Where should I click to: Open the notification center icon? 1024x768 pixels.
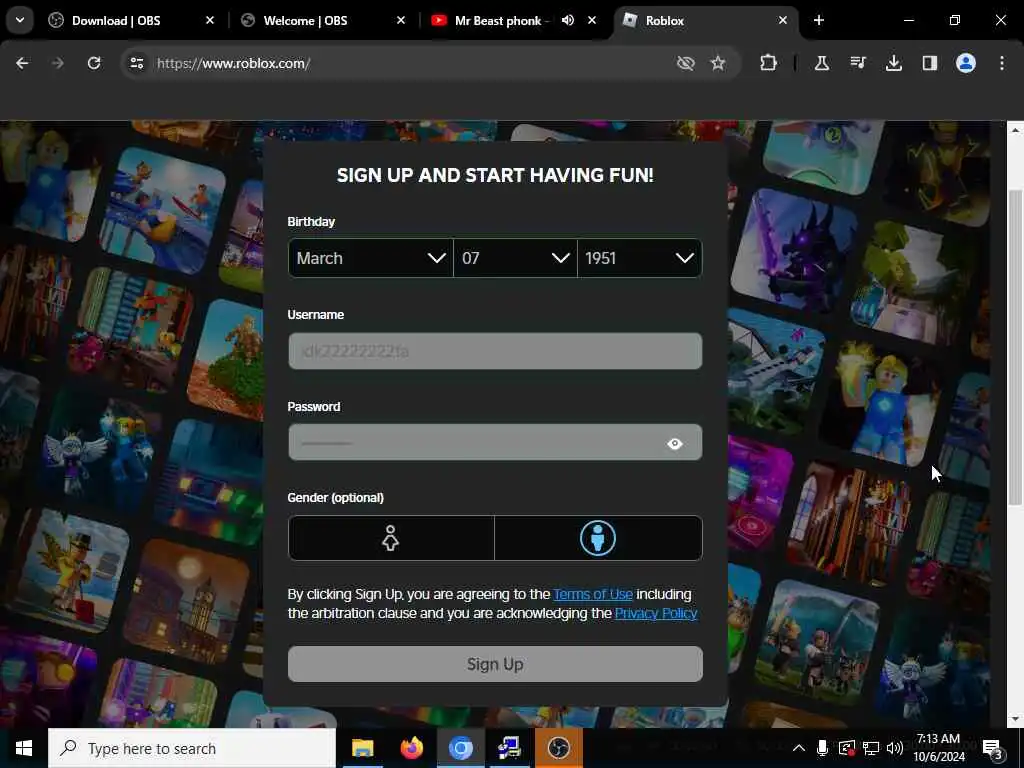click(992, 748)
